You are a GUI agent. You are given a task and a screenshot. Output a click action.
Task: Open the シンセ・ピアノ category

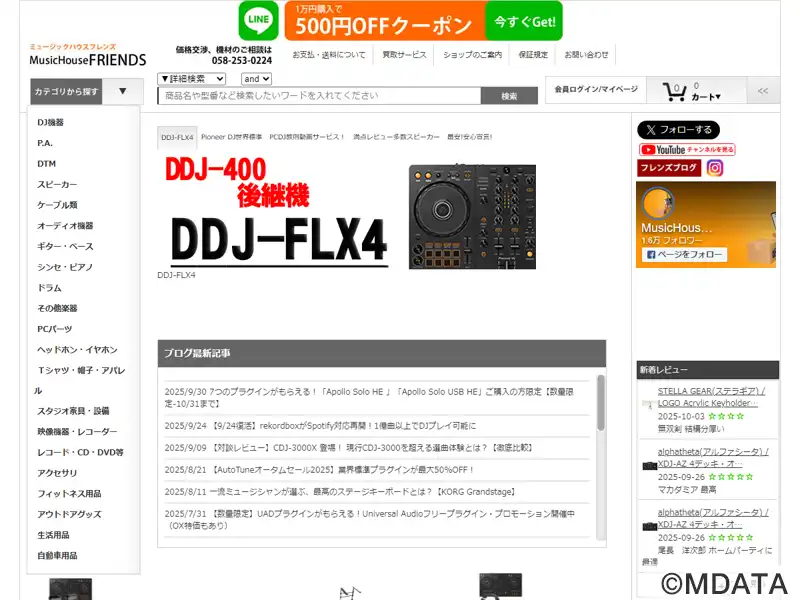point(65,267)
